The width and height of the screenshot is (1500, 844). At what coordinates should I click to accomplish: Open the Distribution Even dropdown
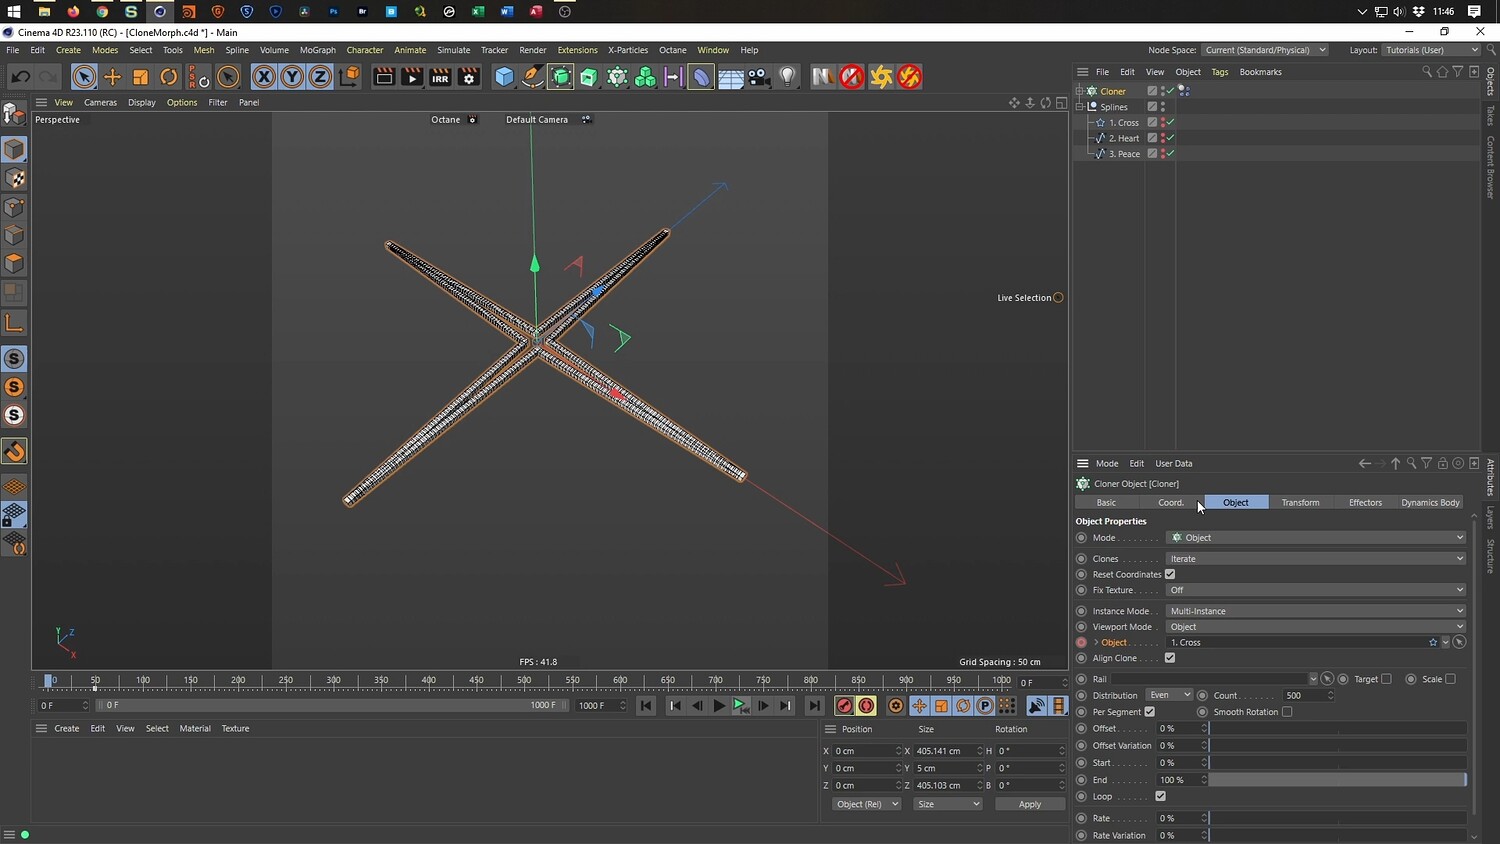click(1169, 695)
